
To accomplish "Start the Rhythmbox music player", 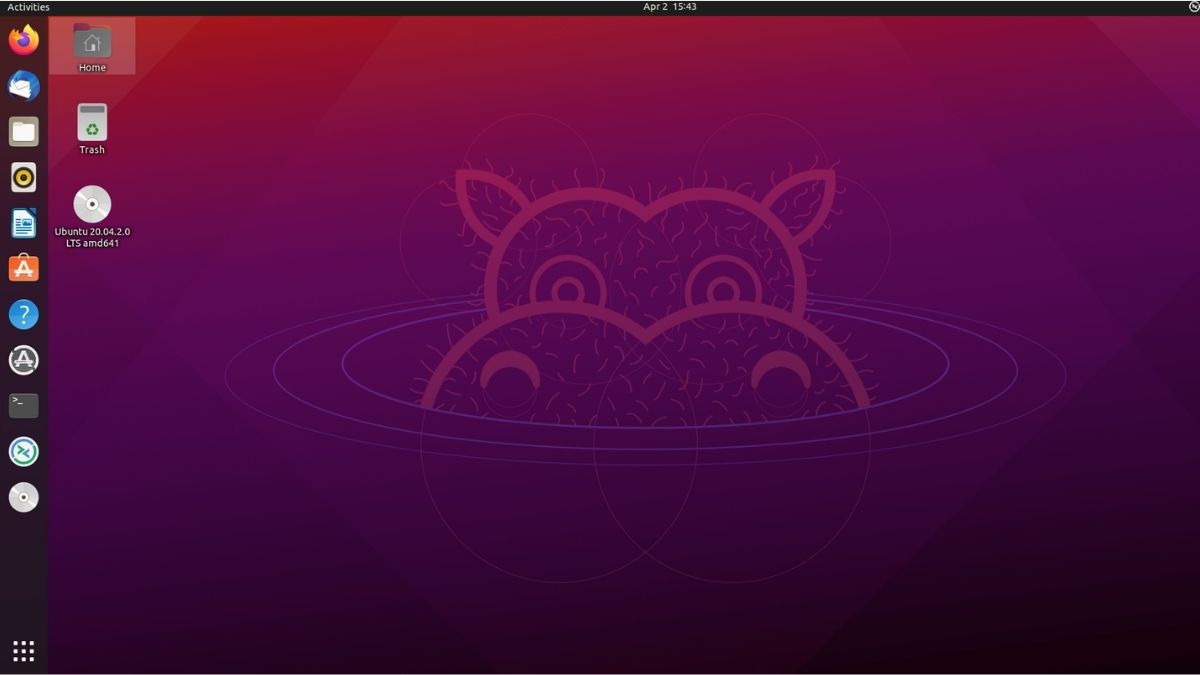I will click(23, 178).
